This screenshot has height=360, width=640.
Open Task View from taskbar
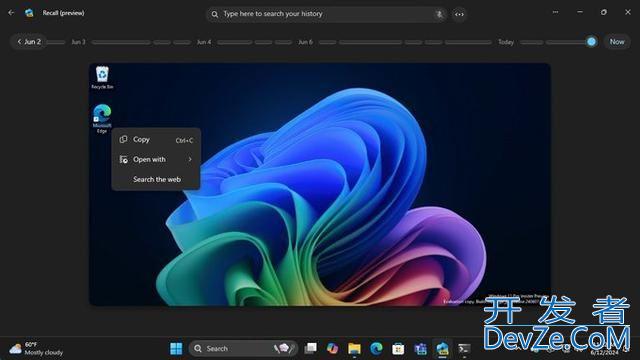click(x=311, y=349)
